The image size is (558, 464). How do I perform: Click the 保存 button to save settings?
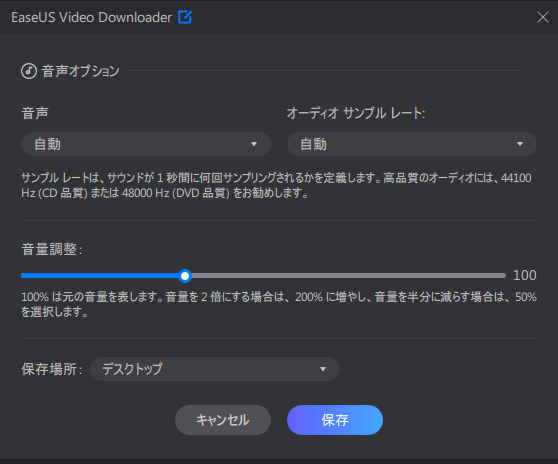pos(335,420)
